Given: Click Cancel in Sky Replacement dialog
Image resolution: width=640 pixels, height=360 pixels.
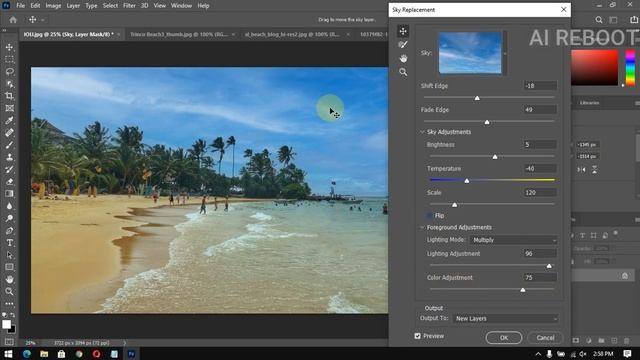Looking at the screenshot, I should click(x=545, y=338).
